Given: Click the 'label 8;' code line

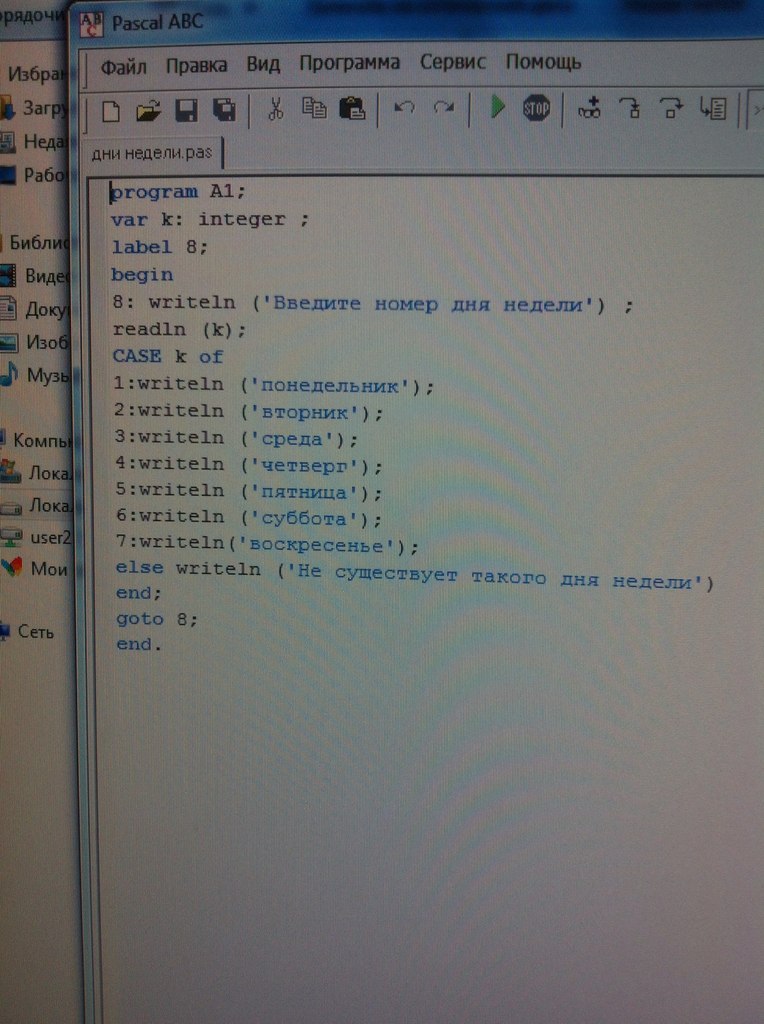Looking at the screenshot, I should 159,247.
